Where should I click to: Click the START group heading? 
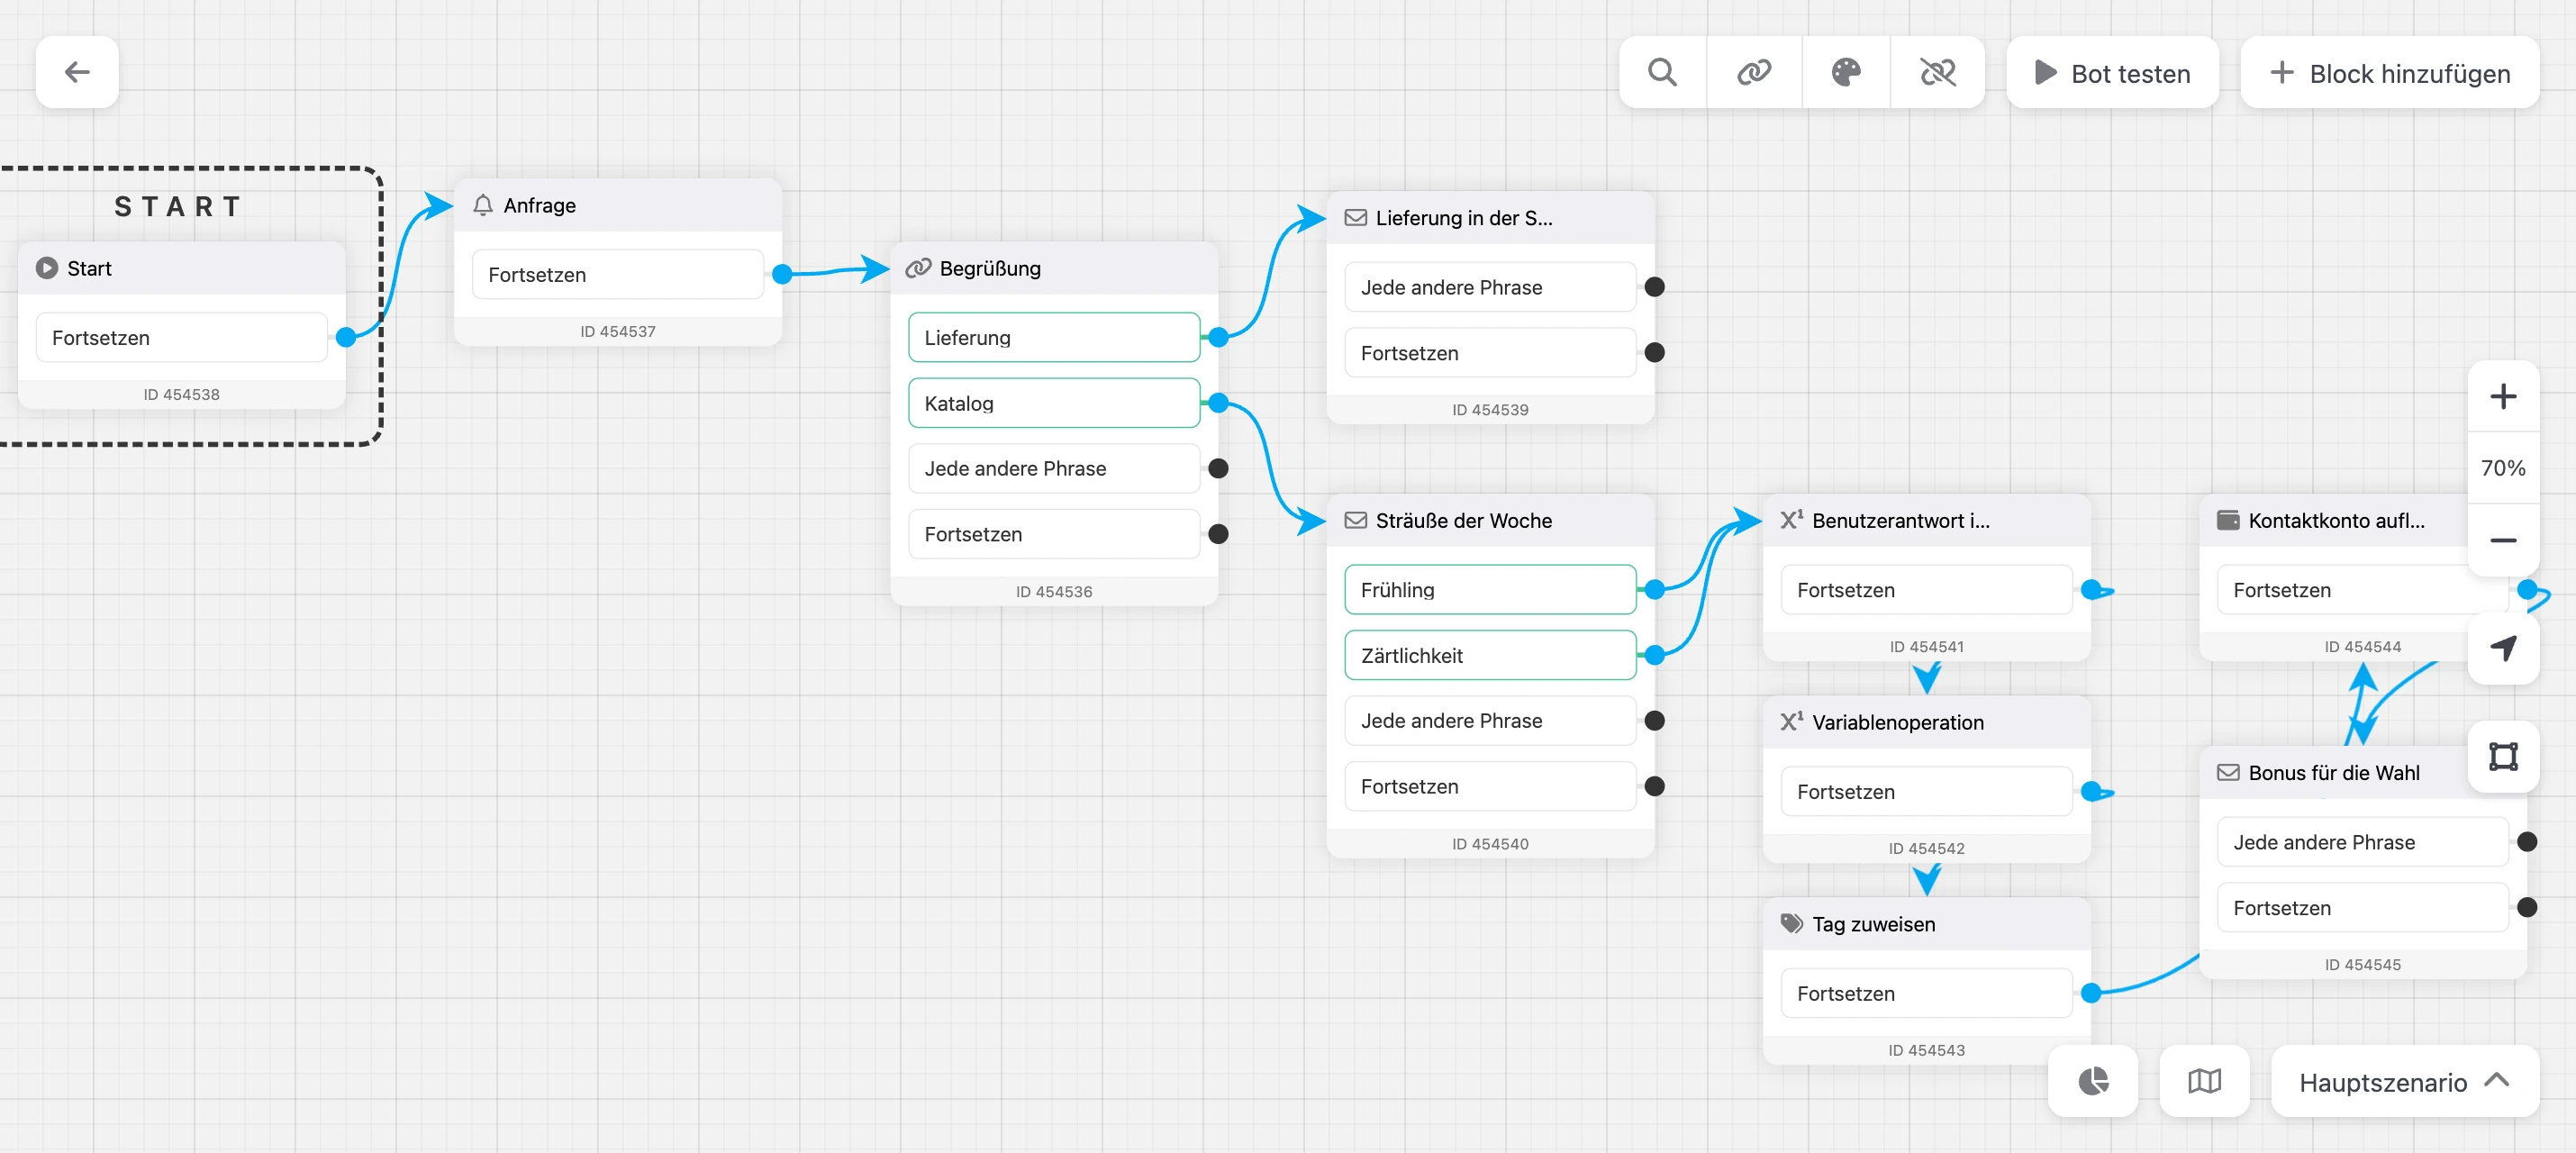click(178, 207)
